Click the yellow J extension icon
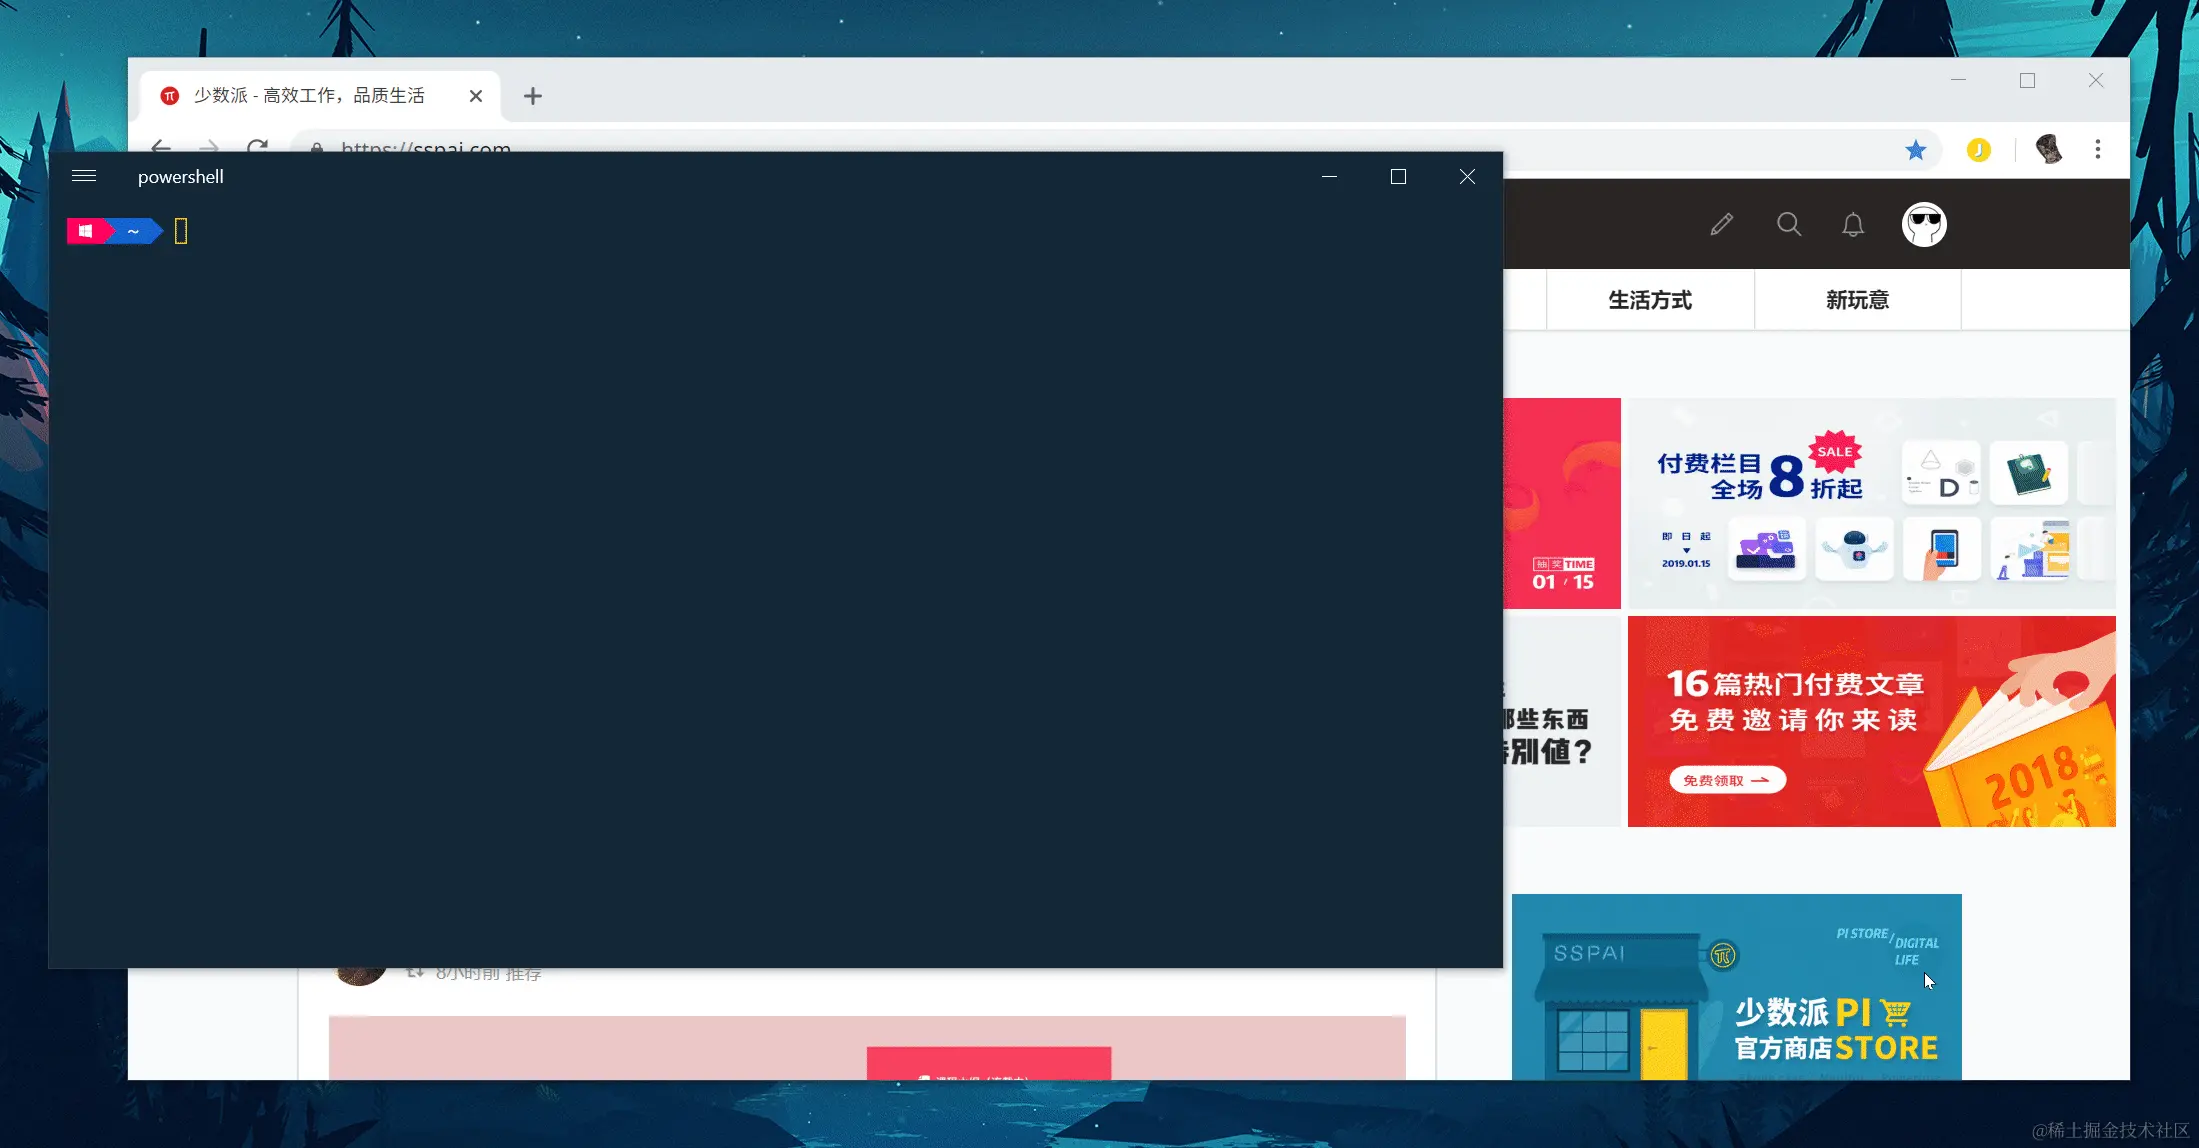2199x1148 pixels. coord(1978,150)
